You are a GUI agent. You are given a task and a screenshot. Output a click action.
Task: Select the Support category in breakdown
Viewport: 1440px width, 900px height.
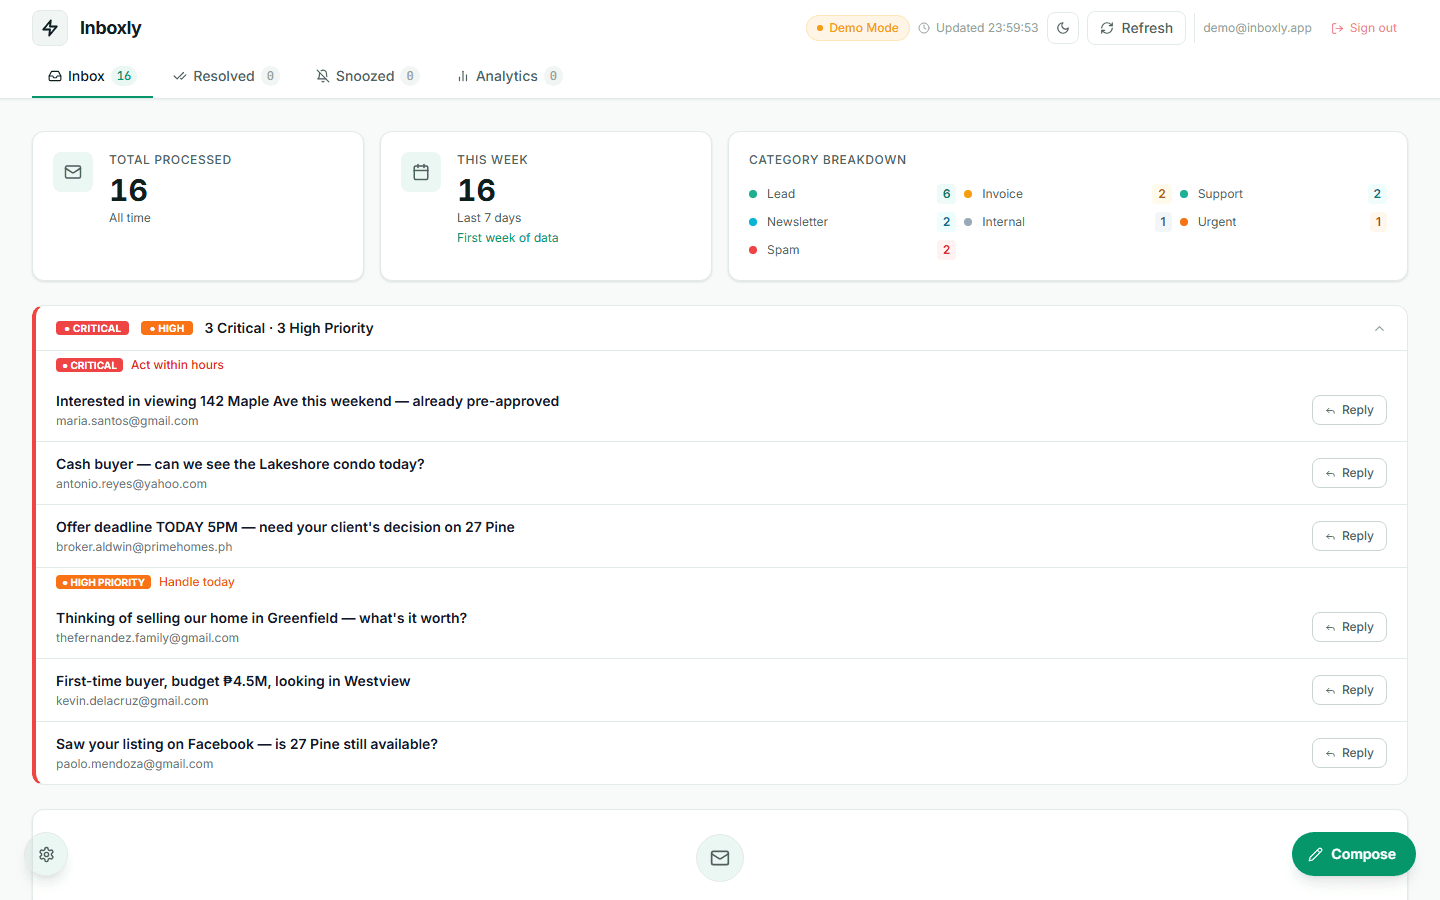point(1282,194)
